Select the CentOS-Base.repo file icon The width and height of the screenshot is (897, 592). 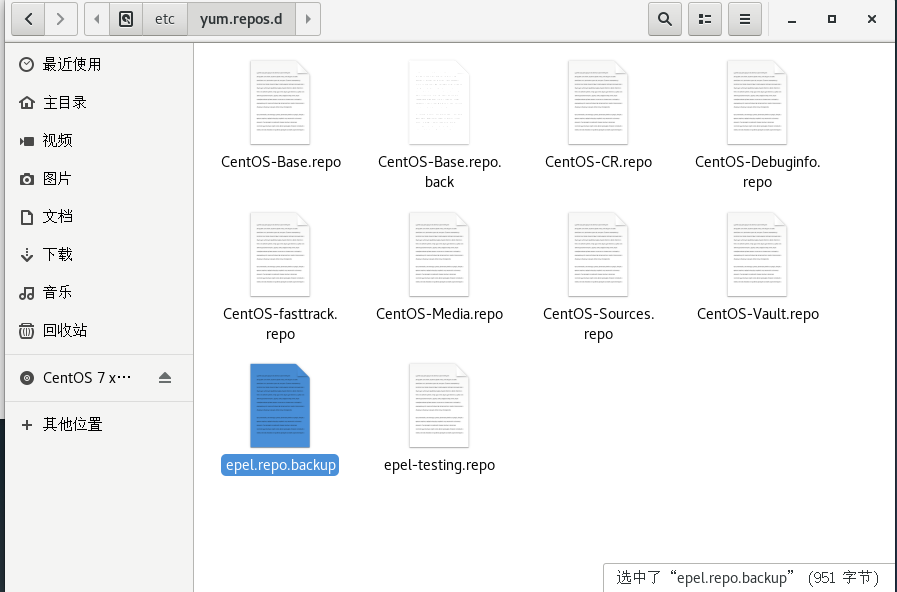coord(280,102)
